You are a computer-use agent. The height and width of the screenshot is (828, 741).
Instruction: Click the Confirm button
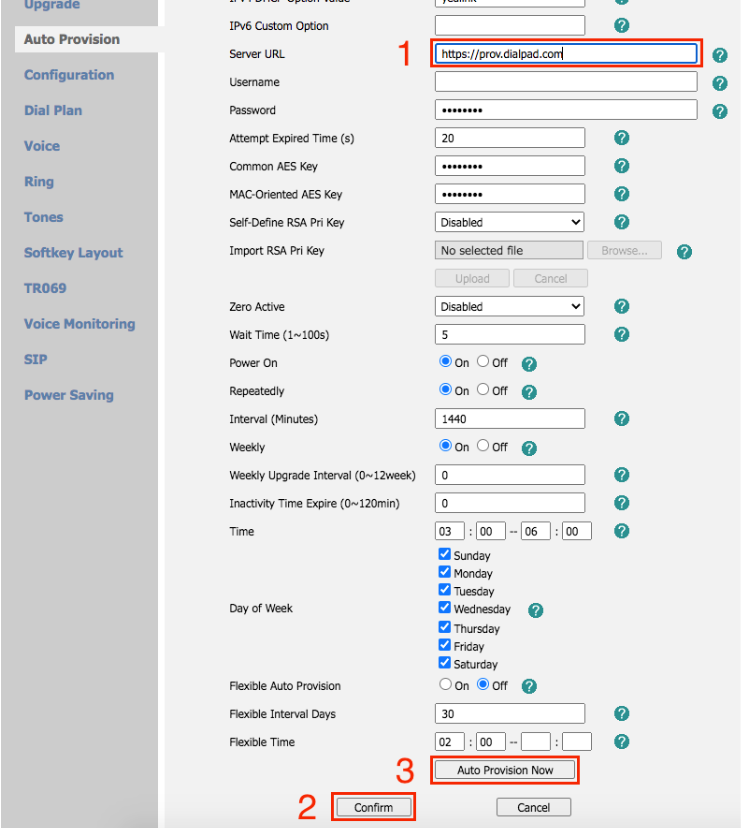click(373, 807)
